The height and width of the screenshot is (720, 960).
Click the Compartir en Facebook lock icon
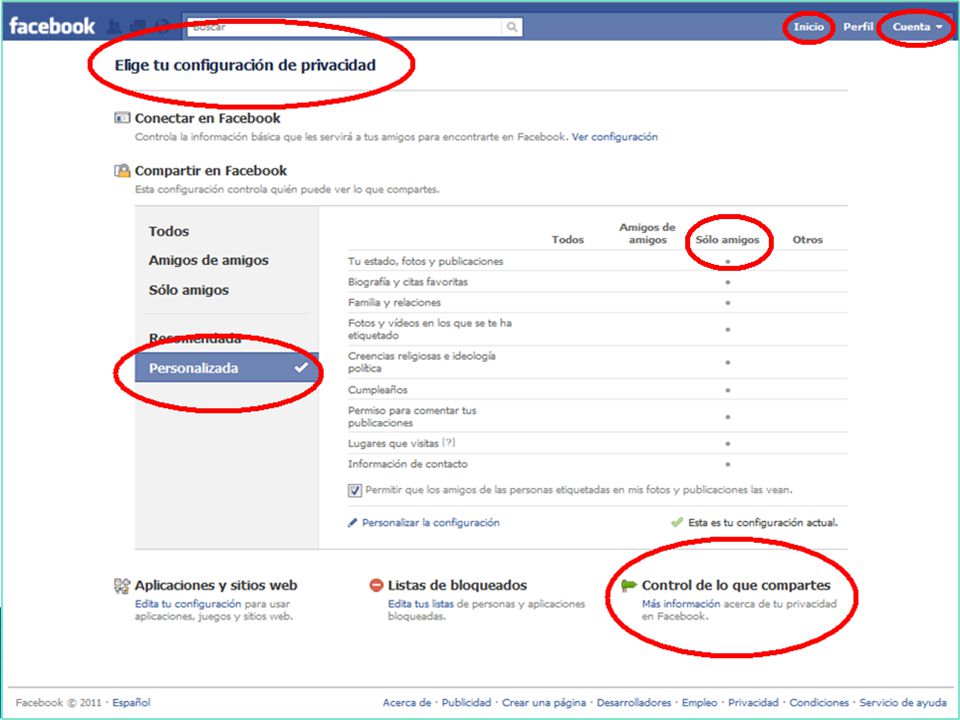(122, 170)
